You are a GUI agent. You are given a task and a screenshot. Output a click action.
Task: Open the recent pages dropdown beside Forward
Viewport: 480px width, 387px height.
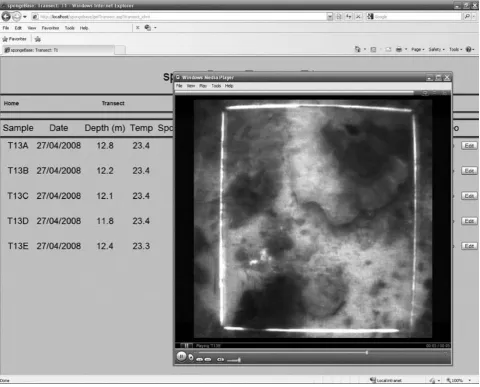(25, 17)
